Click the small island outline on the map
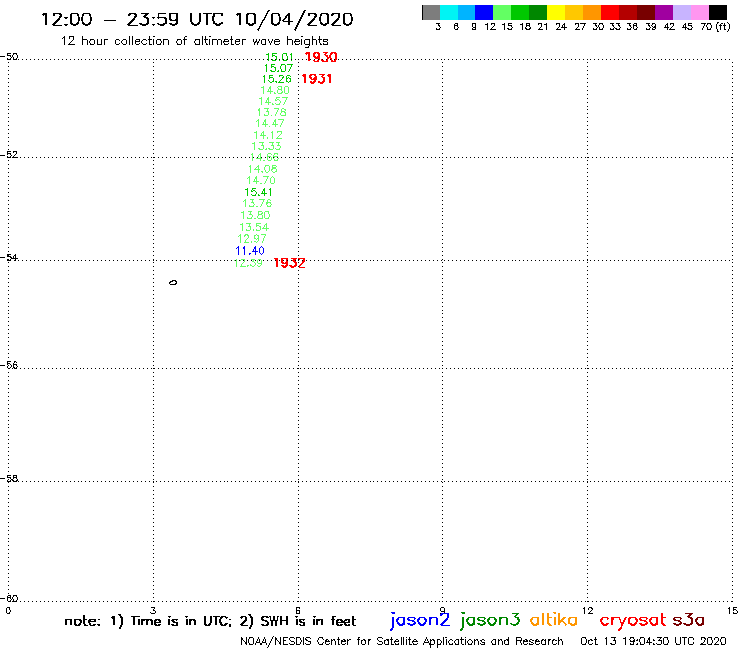Image resolution: width=740 pixels, height=650 pixels. click(x=173, y=283)
